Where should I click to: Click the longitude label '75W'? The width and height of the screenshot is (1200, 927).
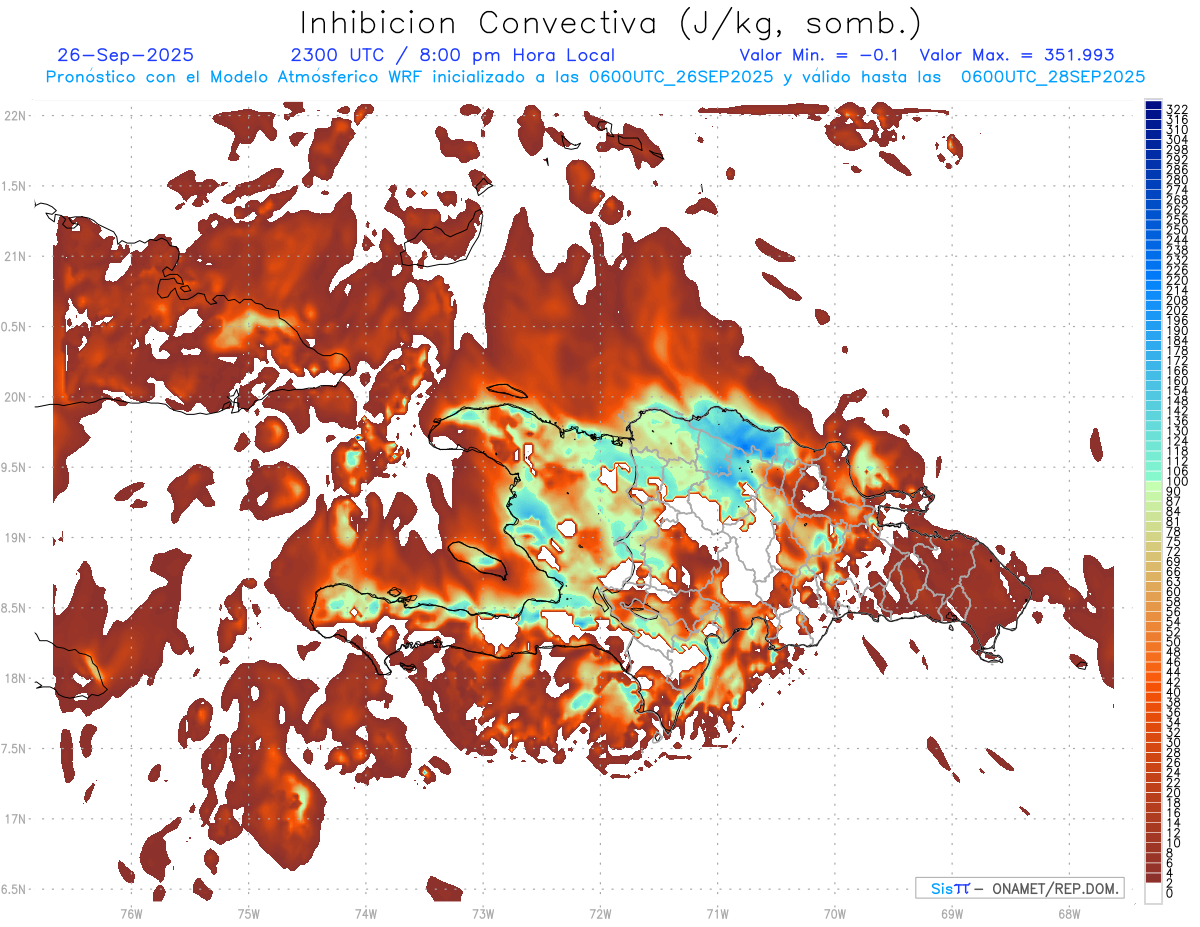[248, 913]
